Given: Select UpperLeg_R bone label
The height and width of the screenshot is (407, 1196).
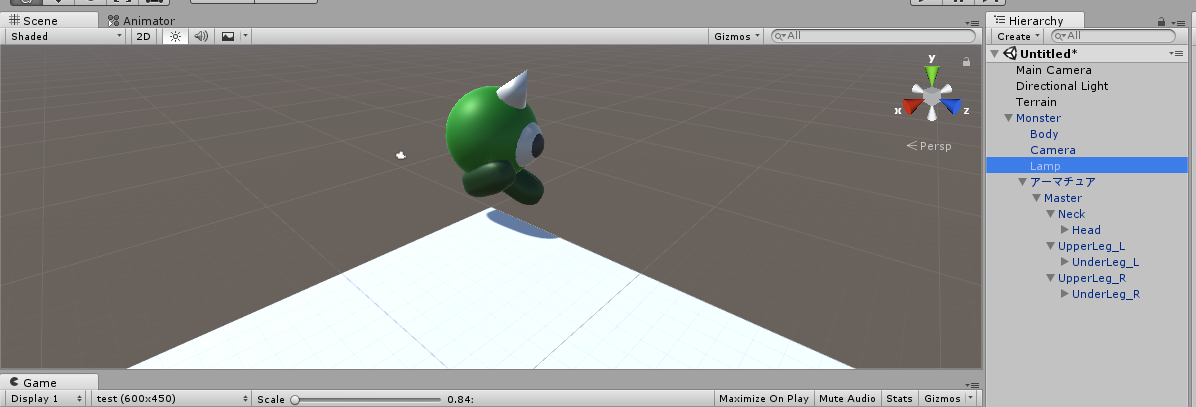Looking at the screenshot, I should (1092, 278).
